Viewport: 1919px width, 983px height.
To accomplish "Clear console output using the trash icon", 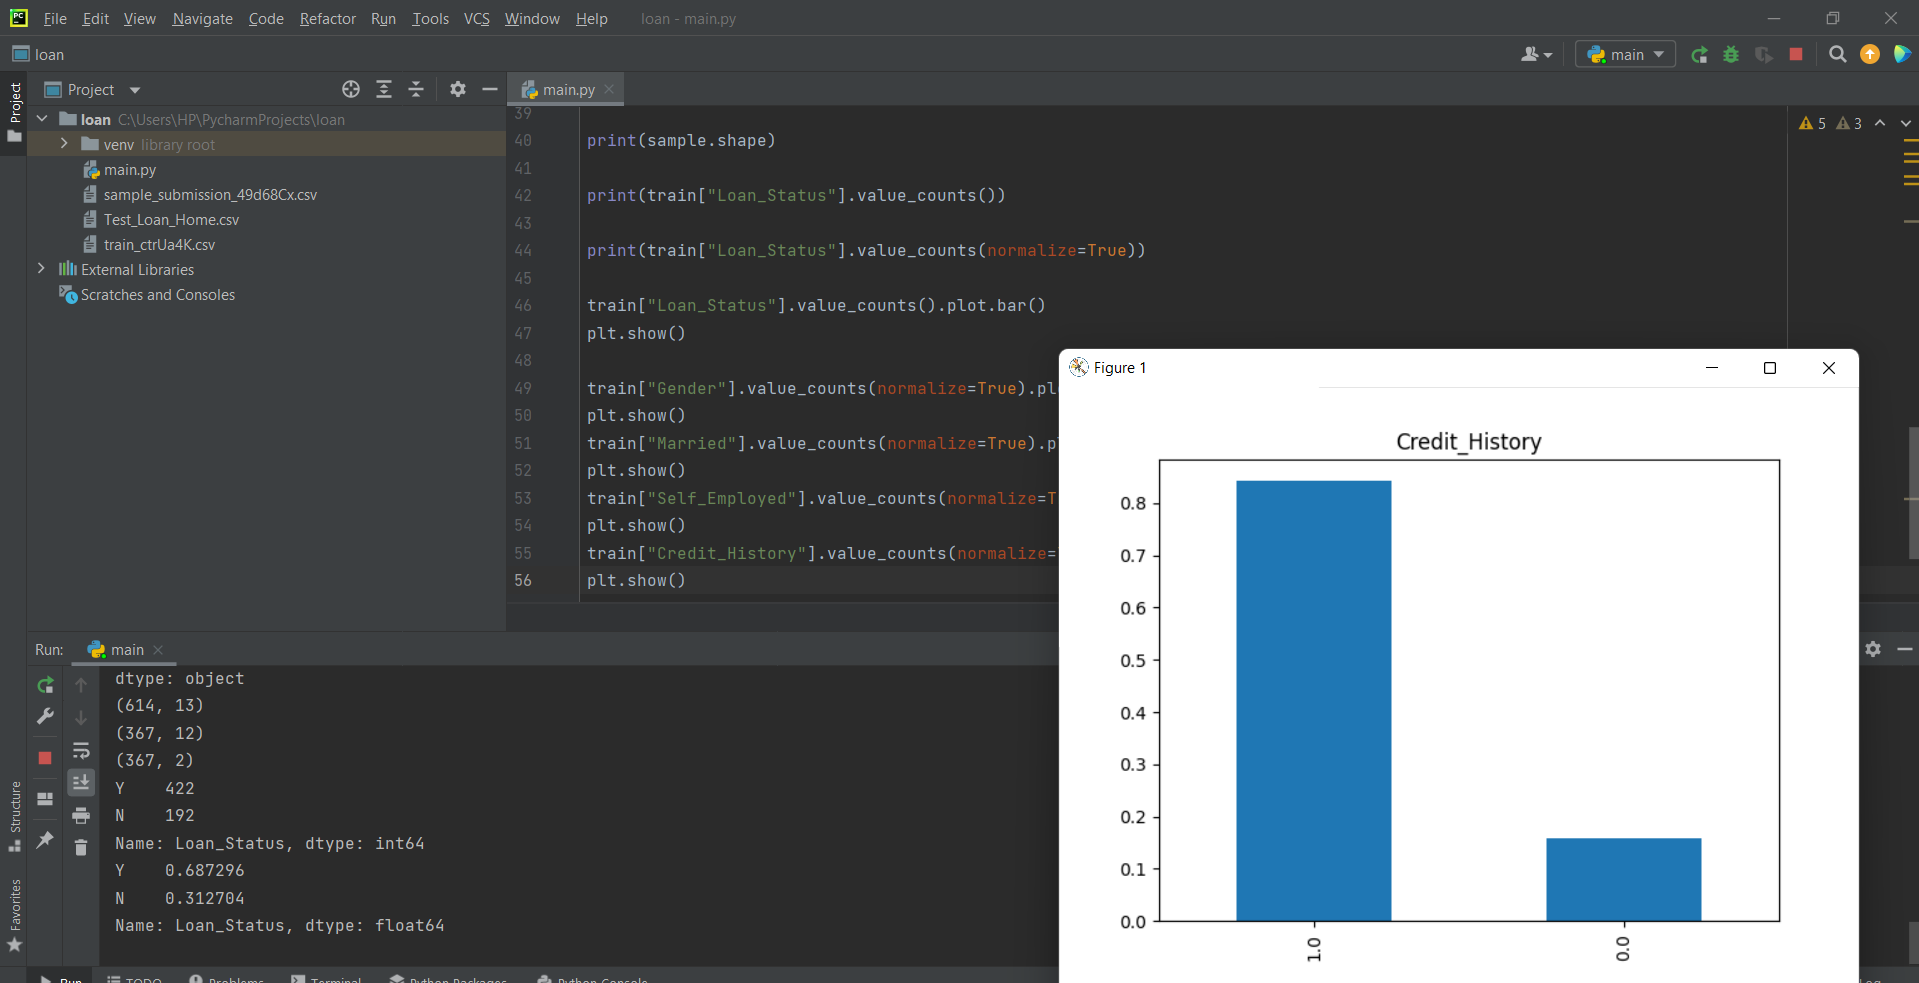I will pos(82,847).
